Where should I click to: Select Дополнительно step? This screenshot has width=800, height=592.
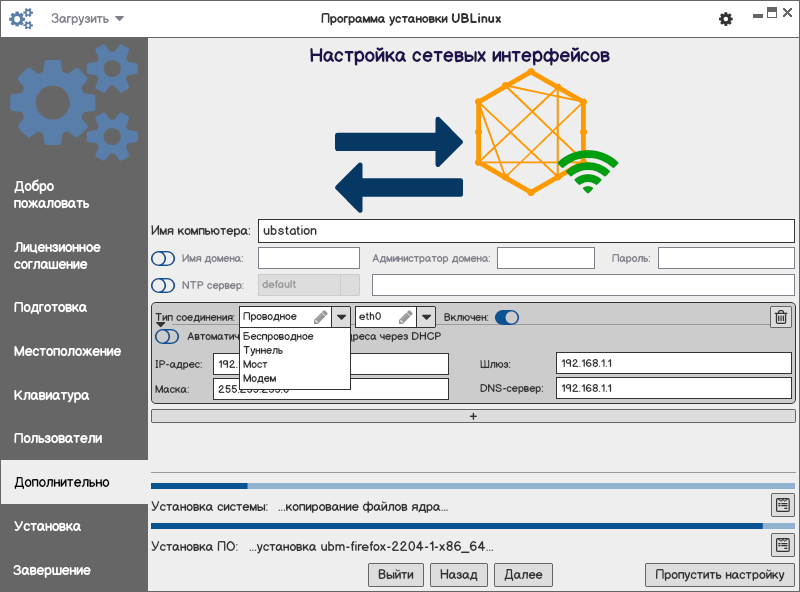74,482
